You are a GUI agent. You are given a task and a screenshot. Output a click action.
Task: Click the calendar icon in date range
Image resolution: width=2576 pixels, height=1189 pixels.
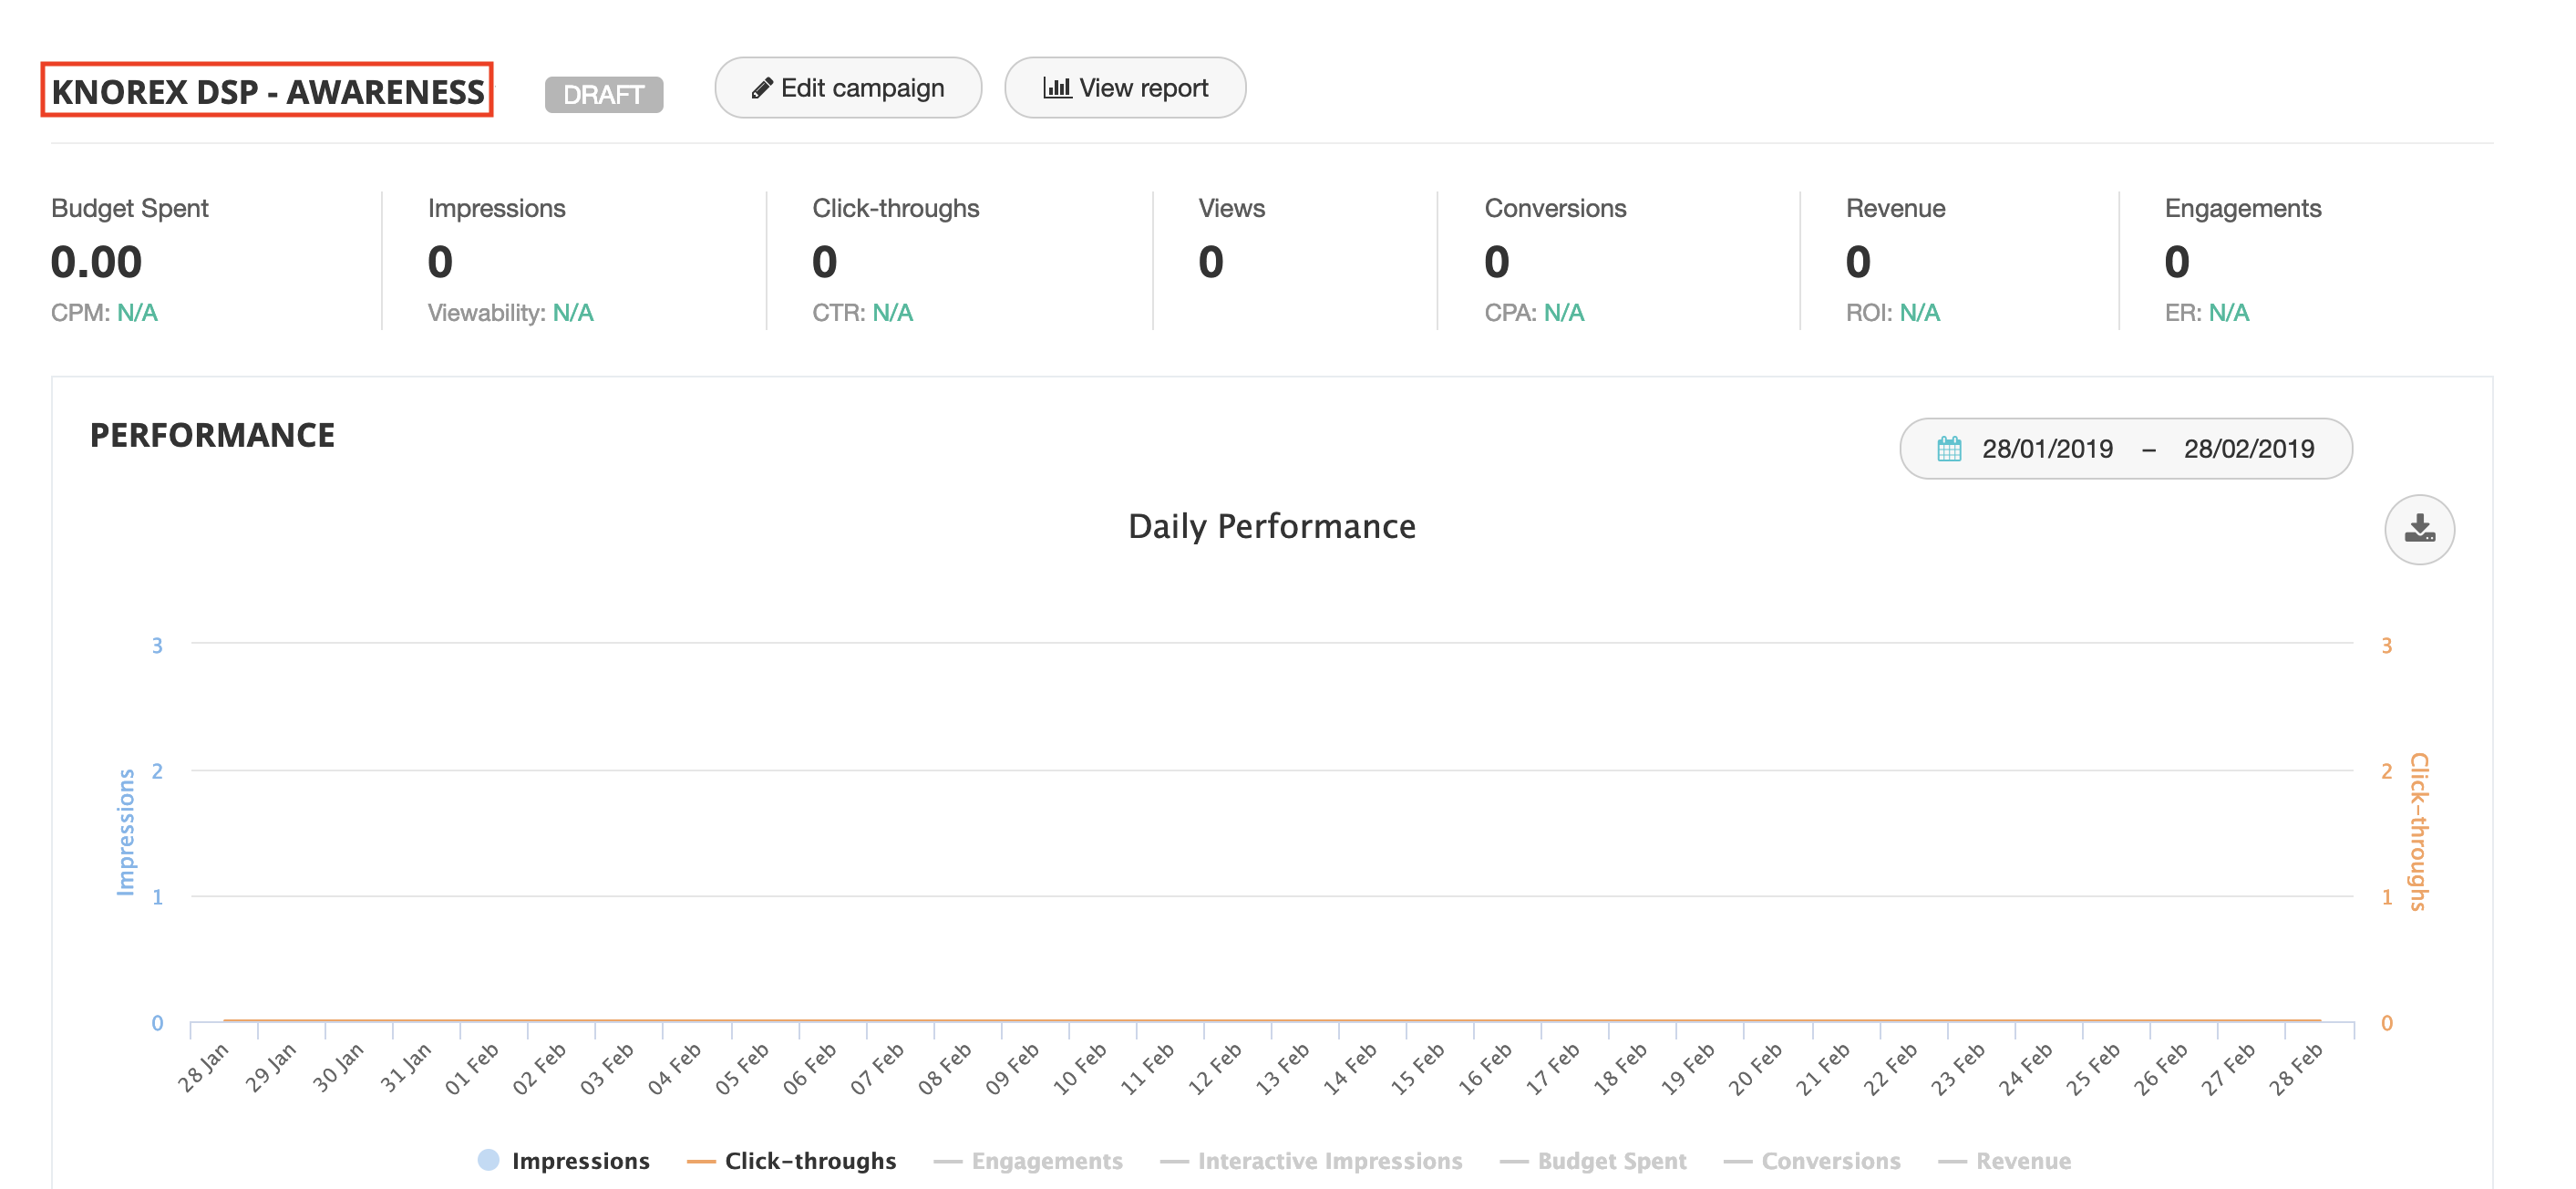tap(1948, 449)
